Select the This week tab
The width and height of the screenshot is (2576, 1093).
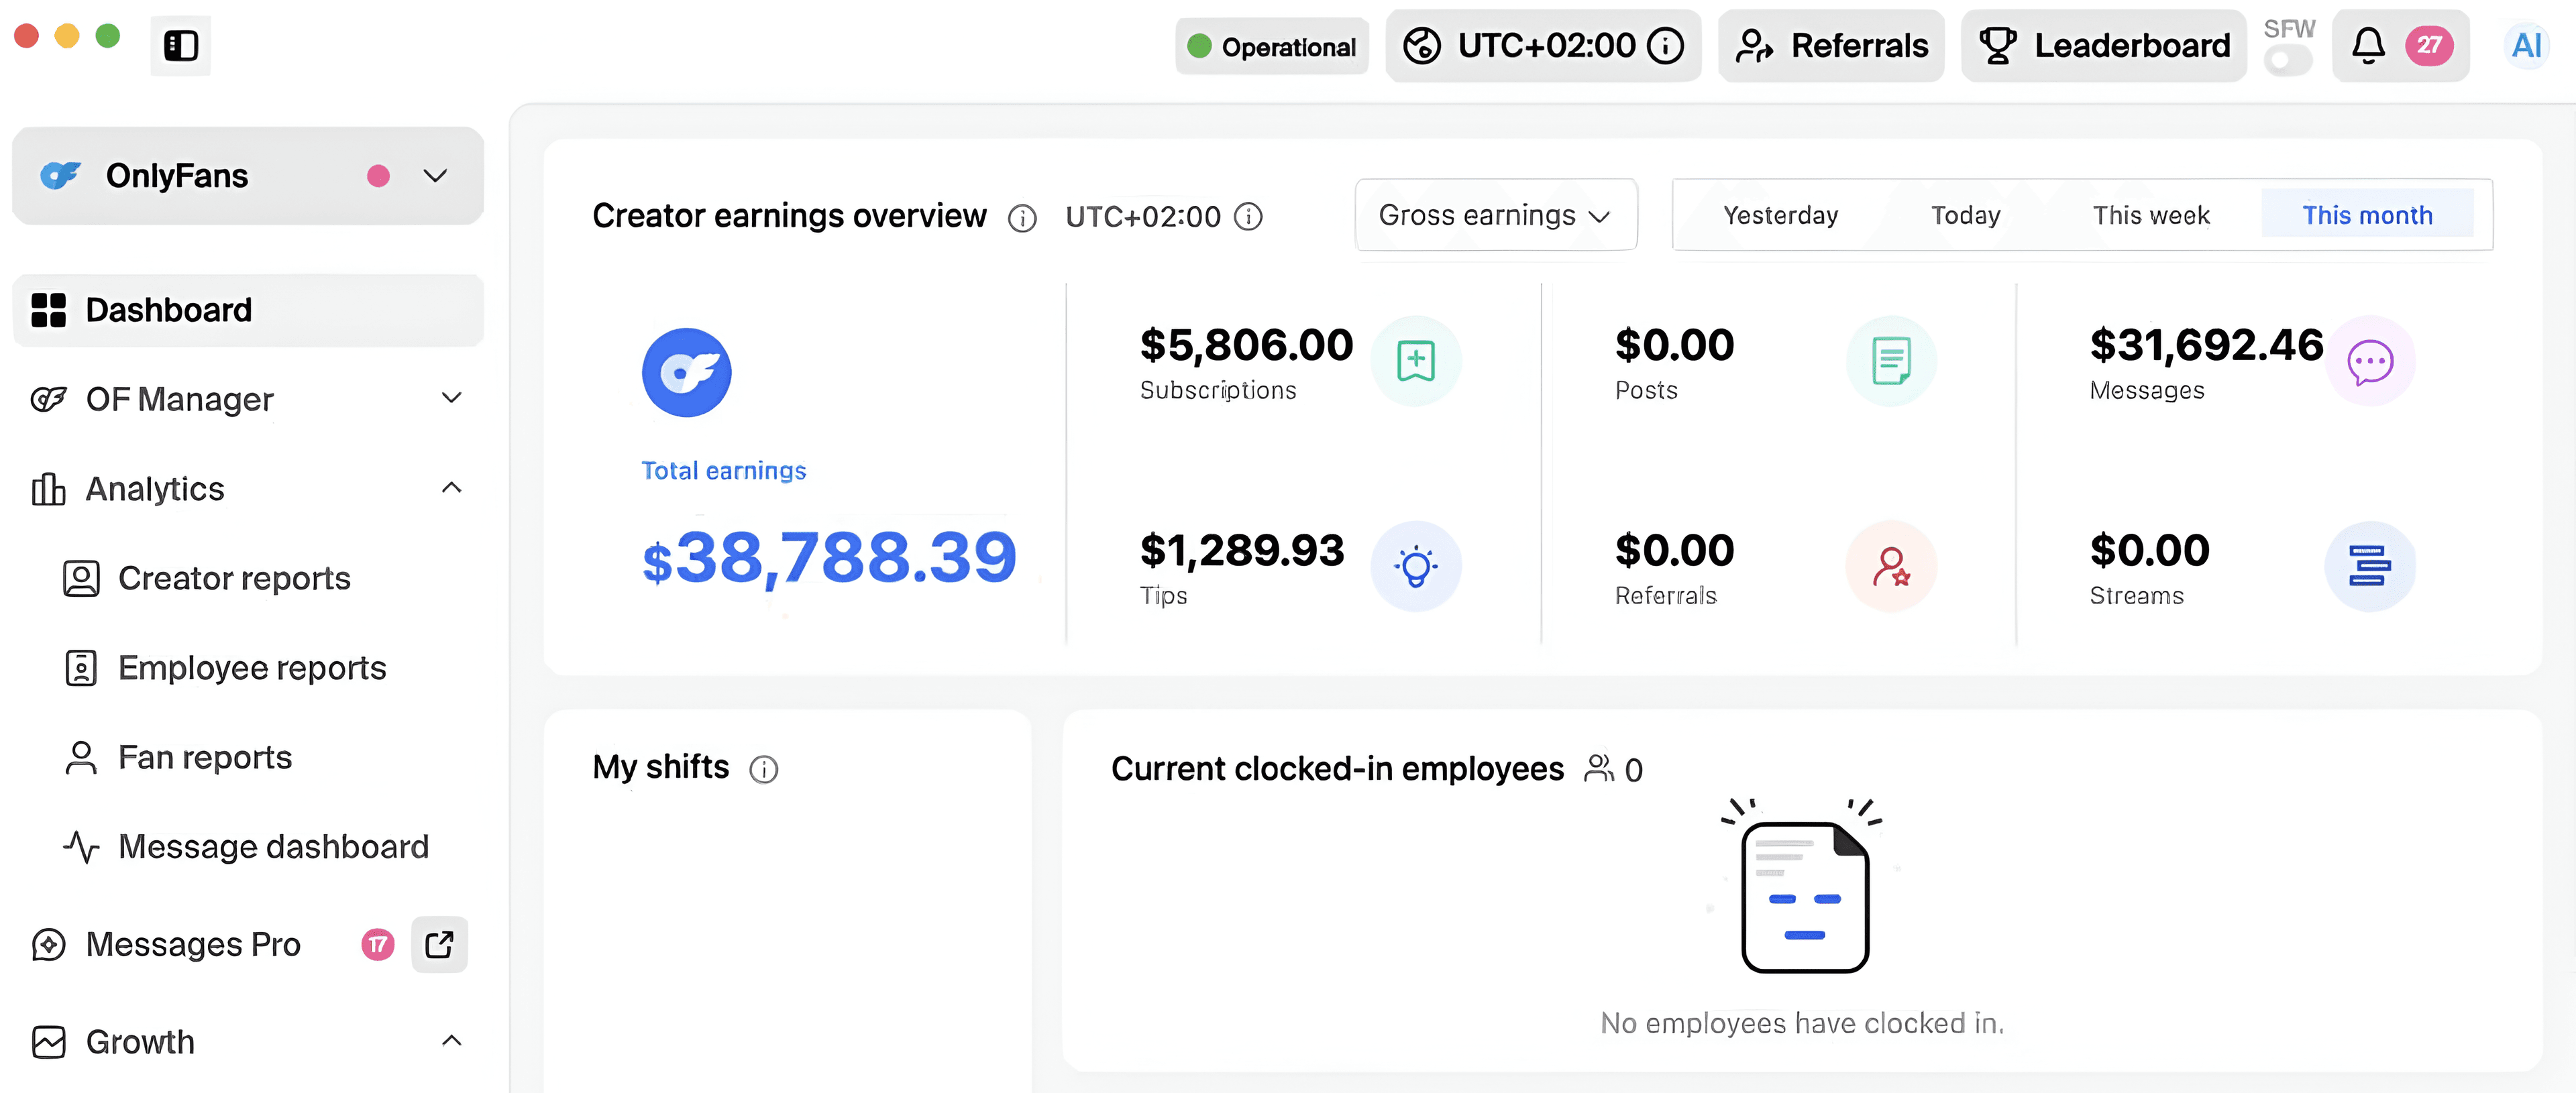tap(2151, 215)
